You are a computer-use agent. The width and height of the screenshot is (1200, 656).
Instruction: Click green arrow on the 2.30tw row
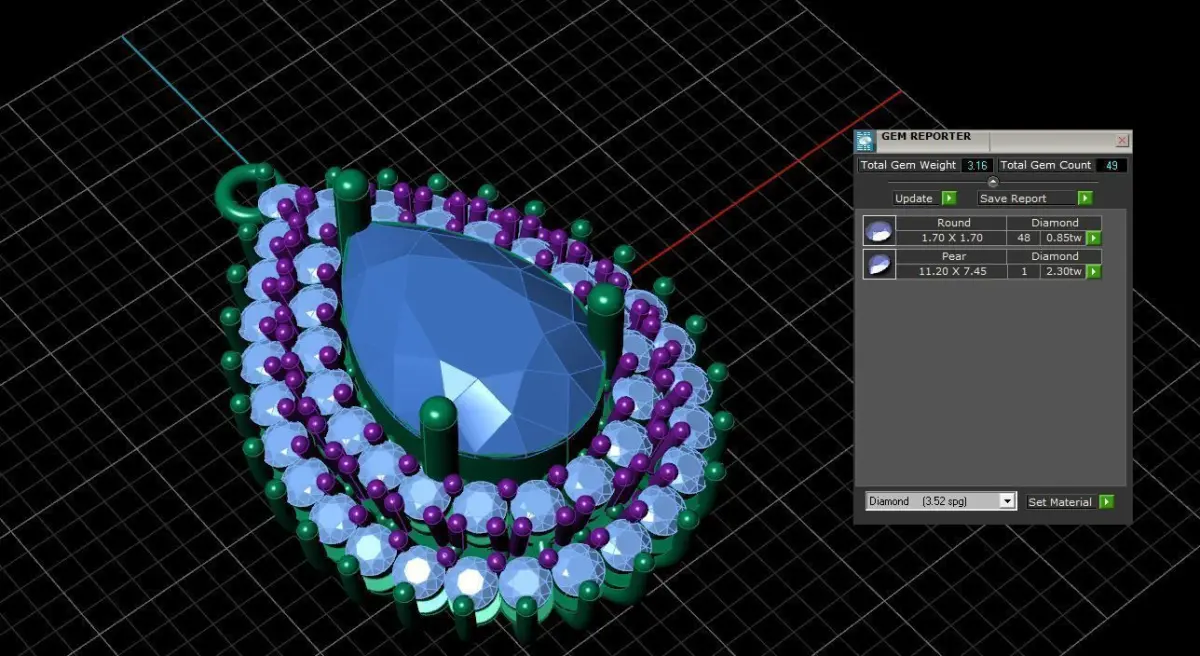[1094, 271]
